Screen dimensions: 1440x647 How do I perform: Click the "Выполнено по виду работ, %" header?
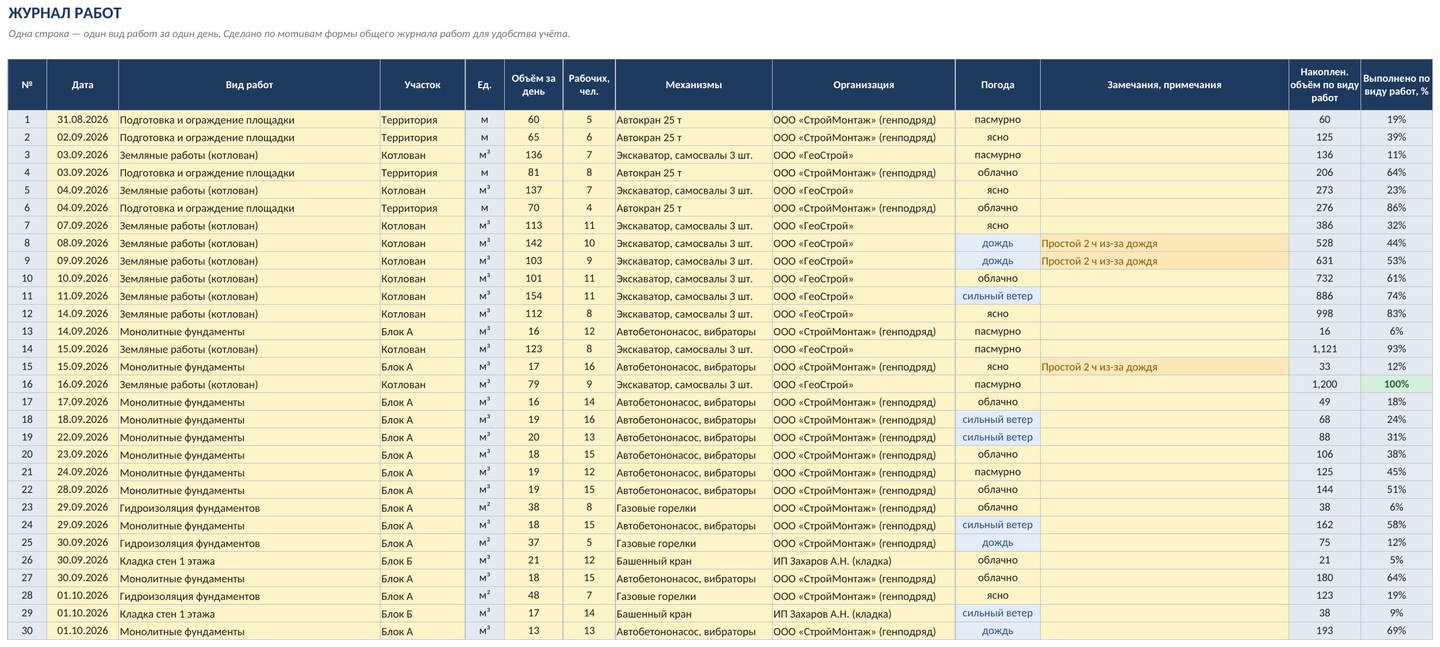point(1396,85)
